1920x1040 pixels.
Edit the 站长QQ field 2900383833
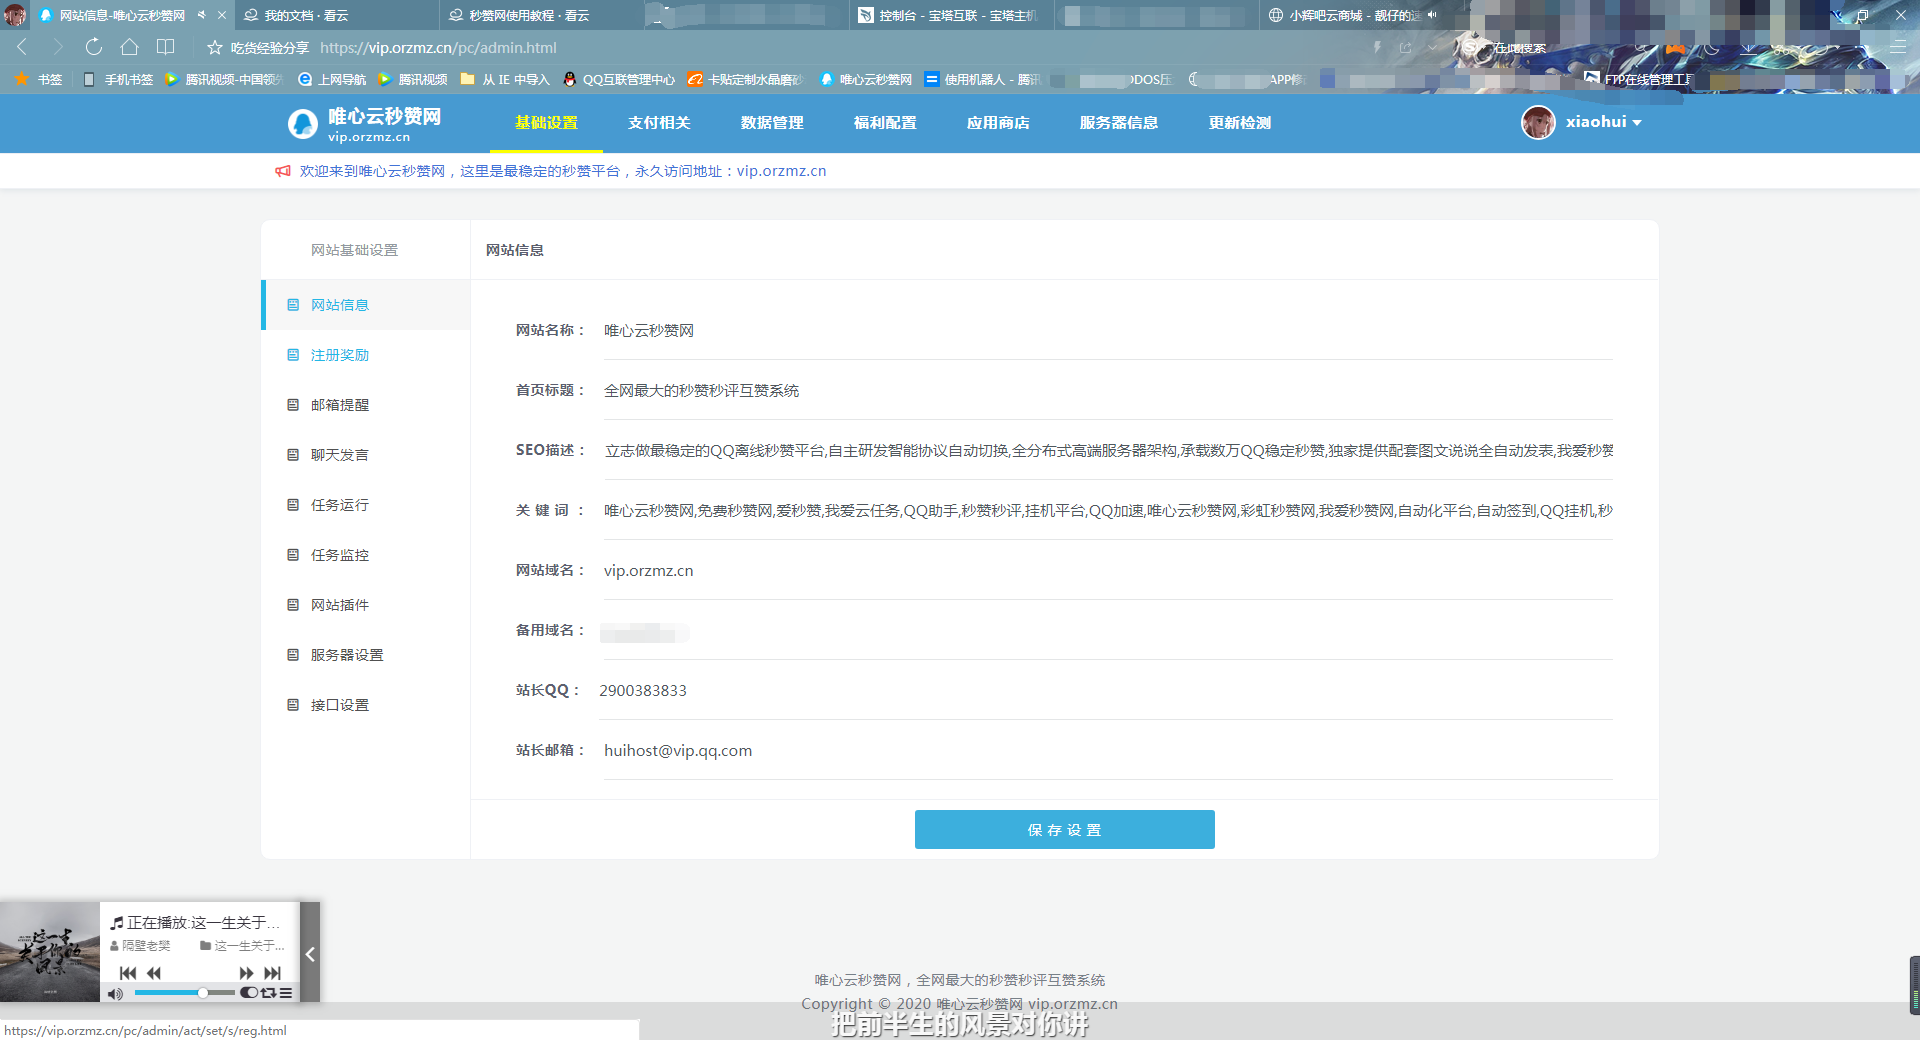(x=1107, y=691)
